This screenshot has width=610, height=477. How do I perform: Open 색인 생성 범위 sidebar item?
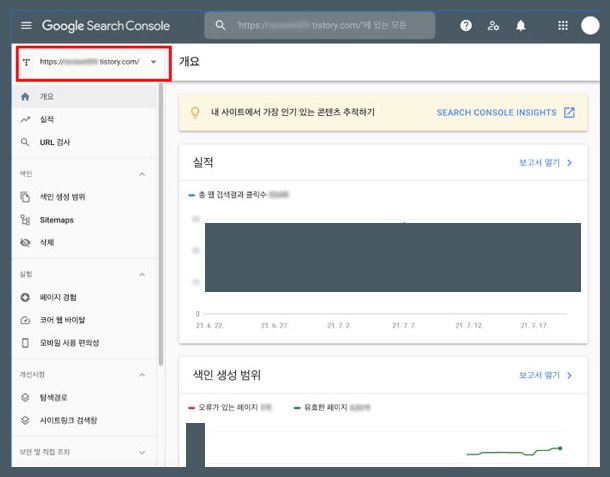pos(84,197)
